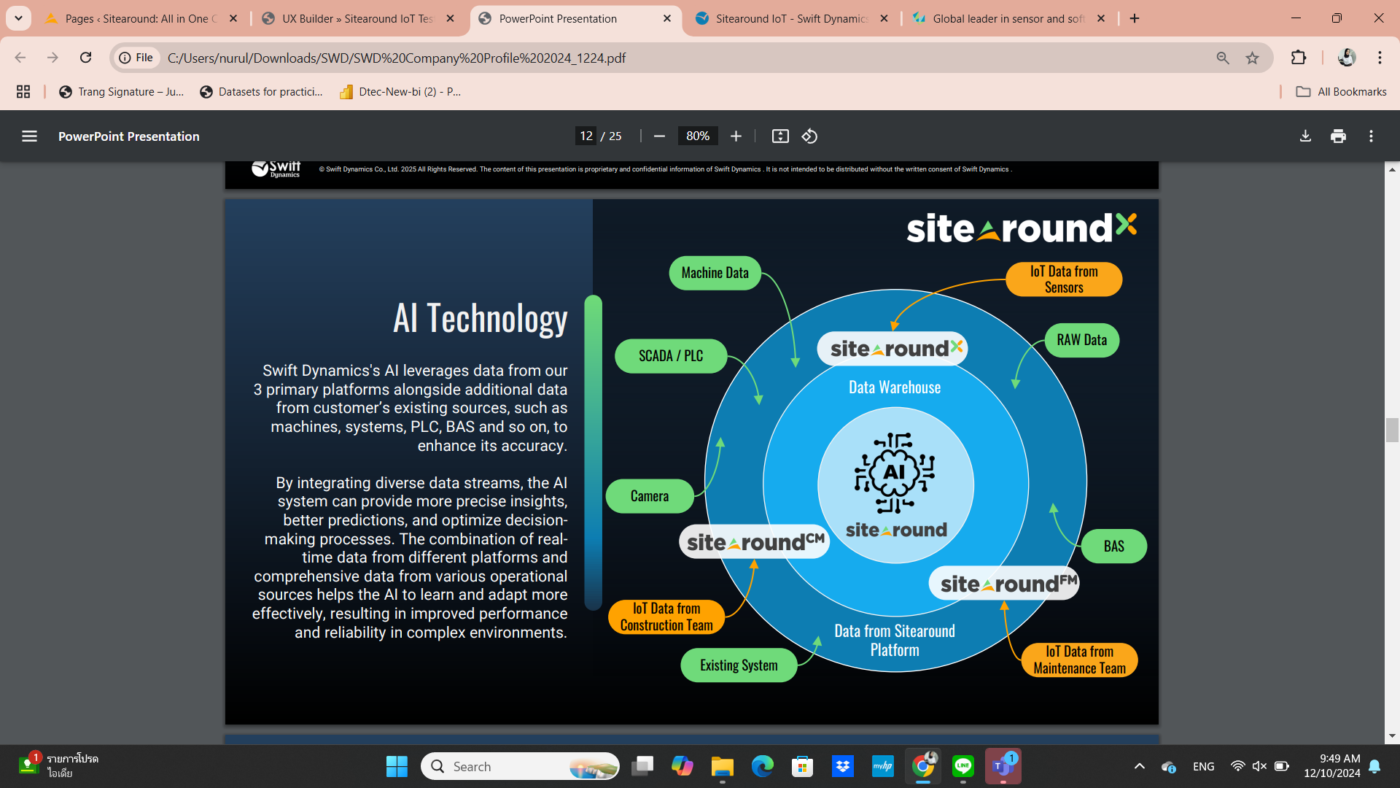1400x788 pixels.
Task: Open the PDF sidebar hamburger menu
Action: [x=29, y=136]
